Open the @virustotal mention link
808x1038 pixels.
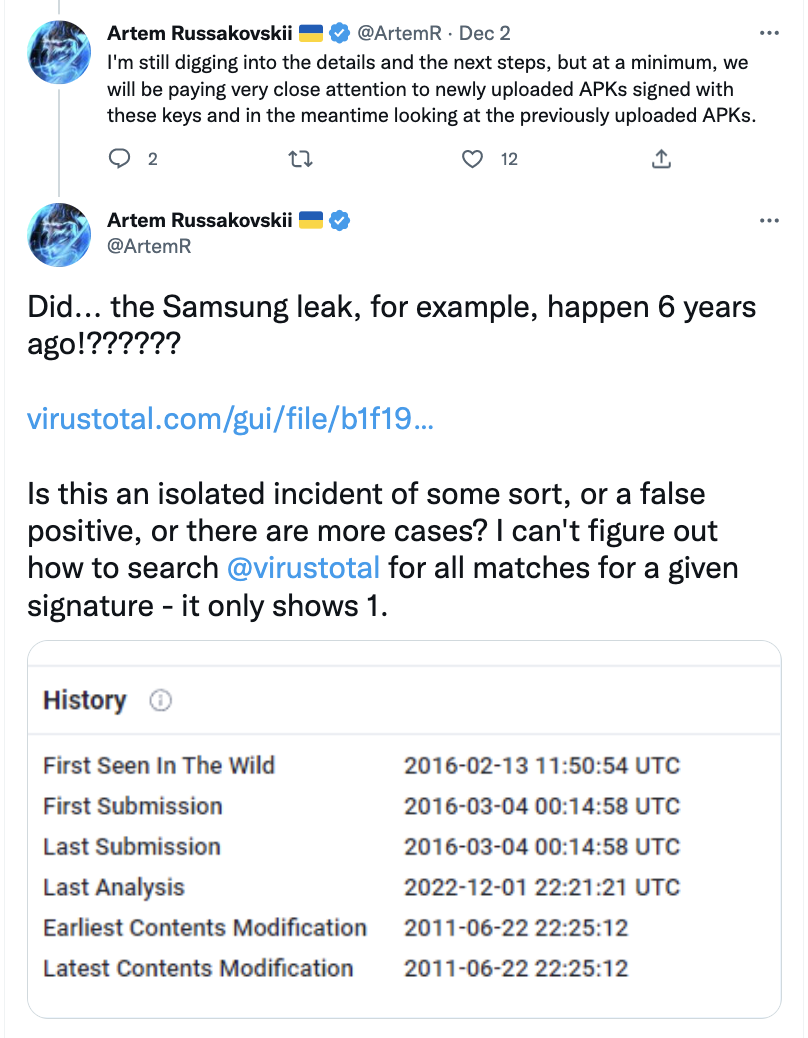303,568
